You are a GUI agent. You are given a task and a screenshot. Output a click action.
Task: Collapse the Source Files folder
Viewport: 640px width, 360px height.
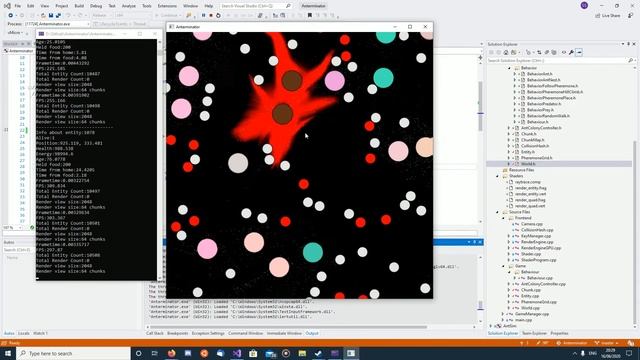498,212
